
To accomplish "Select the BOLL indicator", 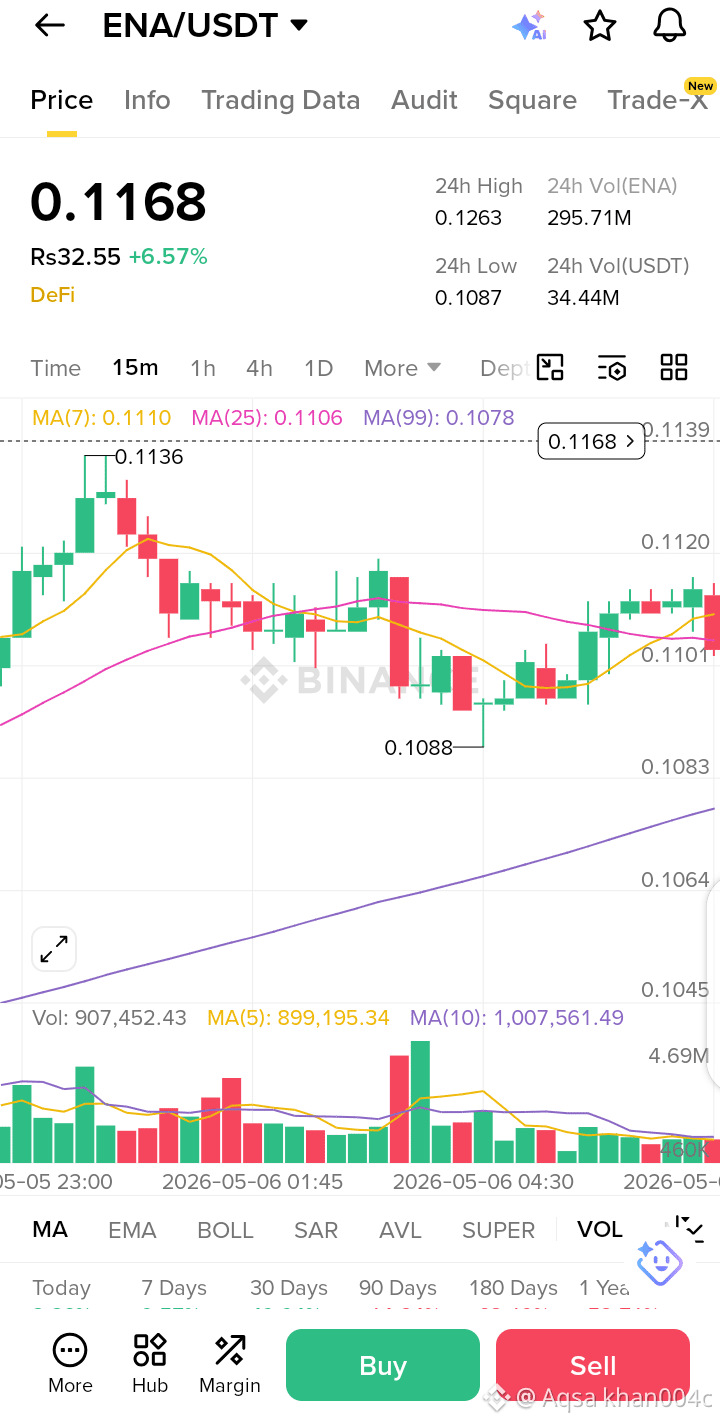I will 225,1230.
